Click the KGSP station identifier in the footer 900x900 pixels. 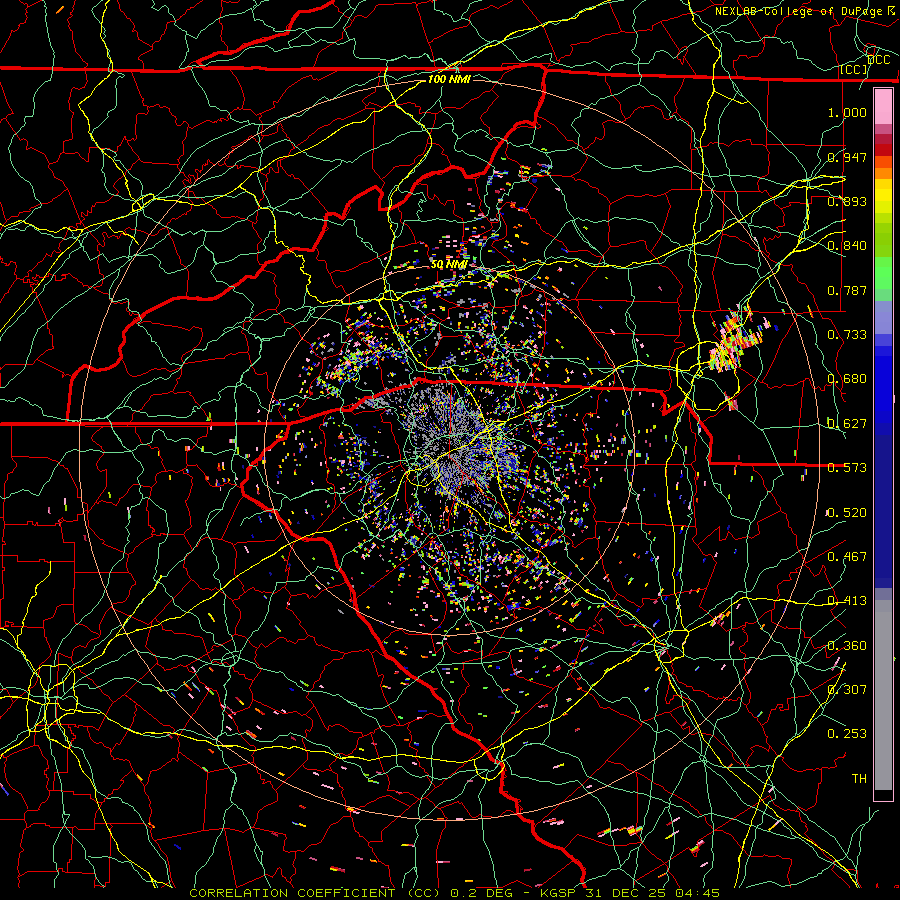coord(560,893)
